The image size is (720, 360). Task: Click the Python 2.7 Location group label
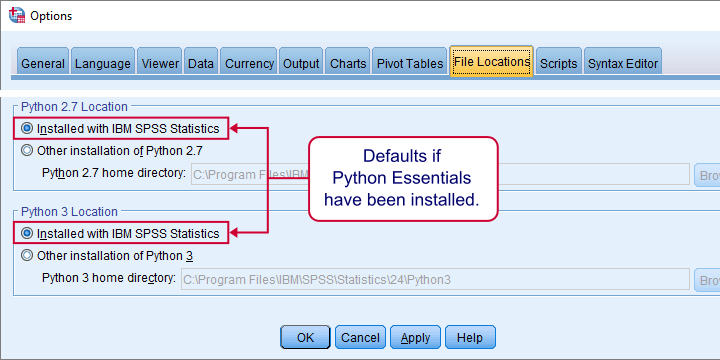pos(74,107)
